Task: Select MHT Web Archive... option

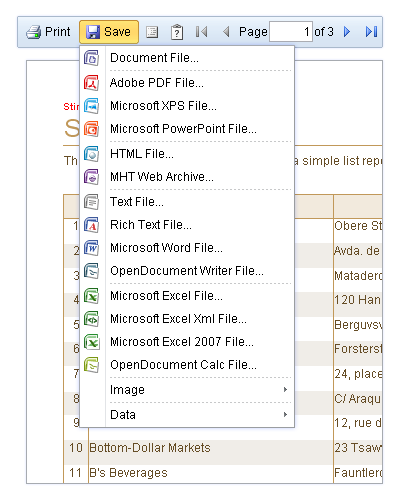Action: 187,177
